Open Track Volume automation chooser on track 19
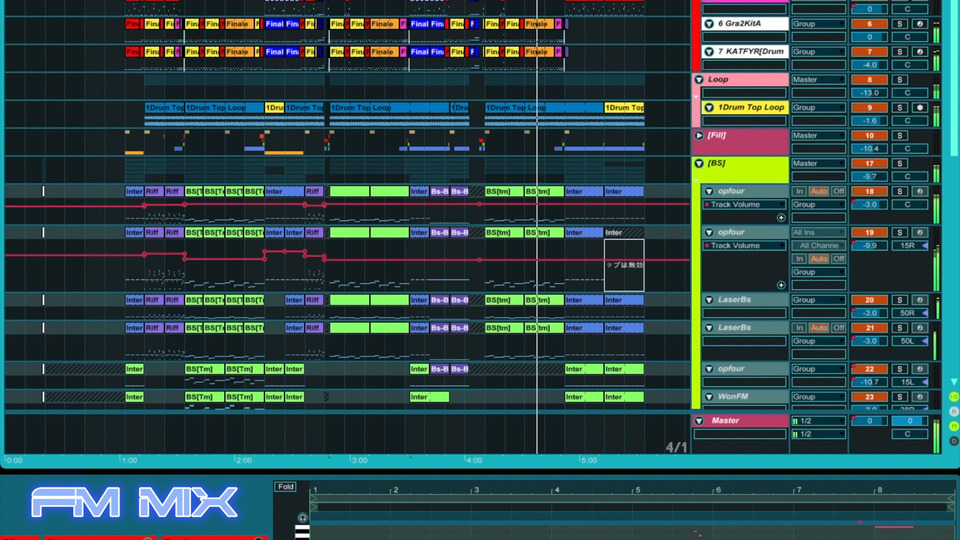 [744, 246]
